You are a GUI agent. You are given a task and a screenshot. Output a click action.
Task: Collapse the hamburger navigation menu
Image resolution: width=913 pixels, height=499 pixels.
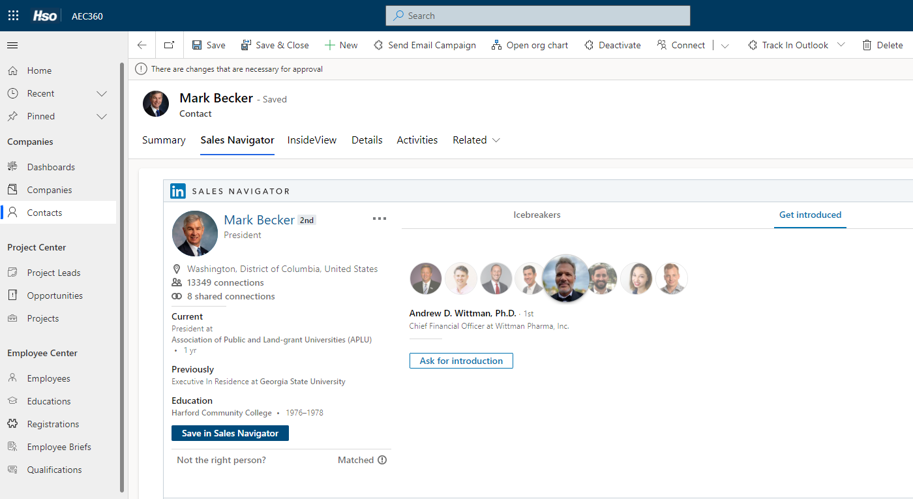(x=12, y=45)
